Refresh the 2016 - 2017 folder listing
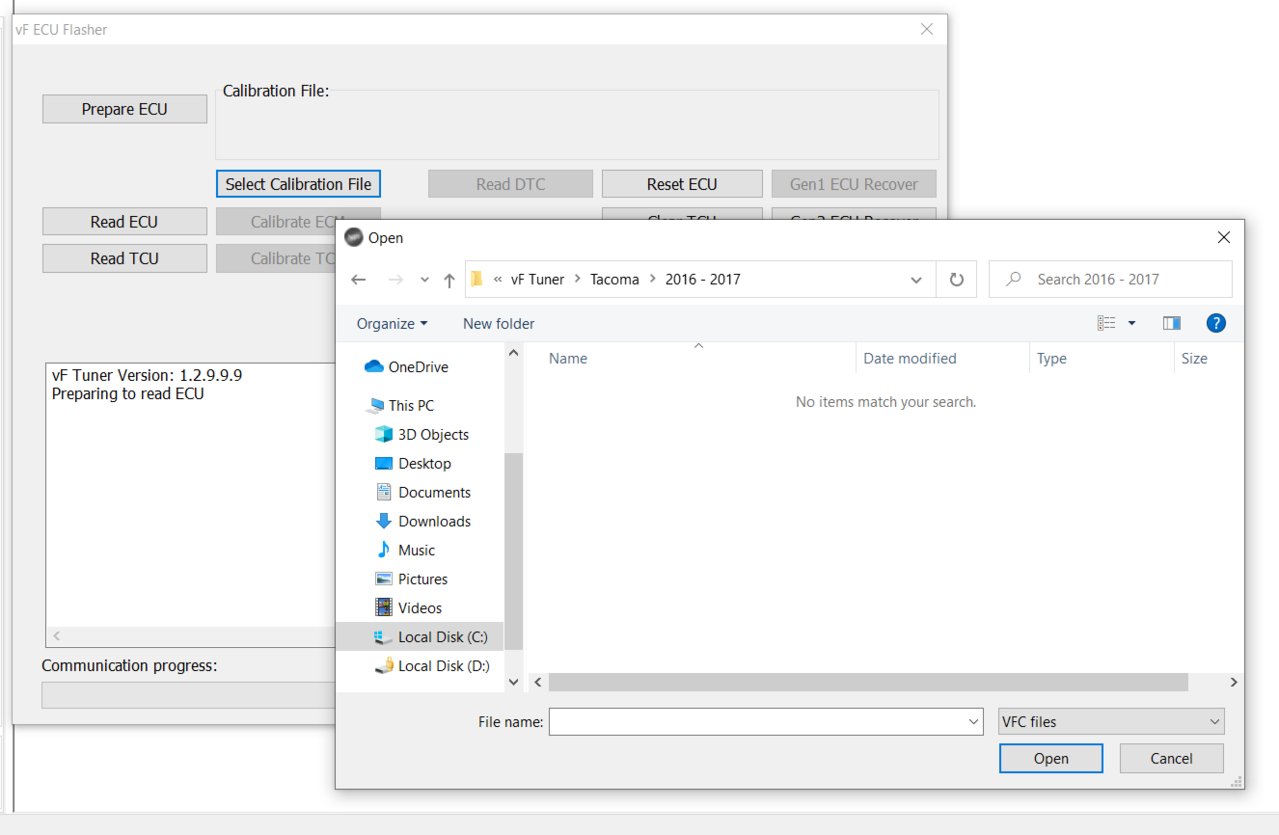The height and width of the screenshot is (835, 1279). [957, 280]
